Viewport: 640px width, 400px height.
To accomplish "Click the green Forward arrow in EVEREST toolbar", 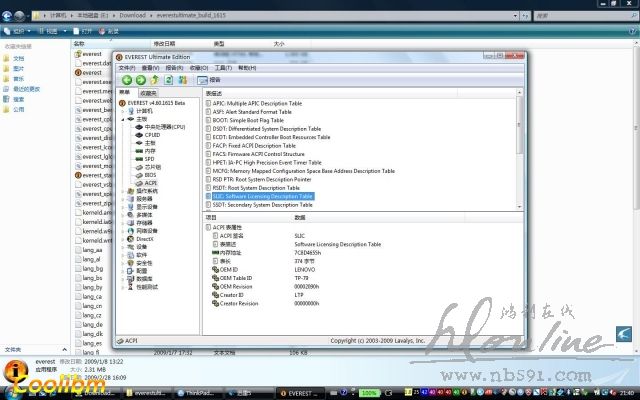I will [141, 80].
